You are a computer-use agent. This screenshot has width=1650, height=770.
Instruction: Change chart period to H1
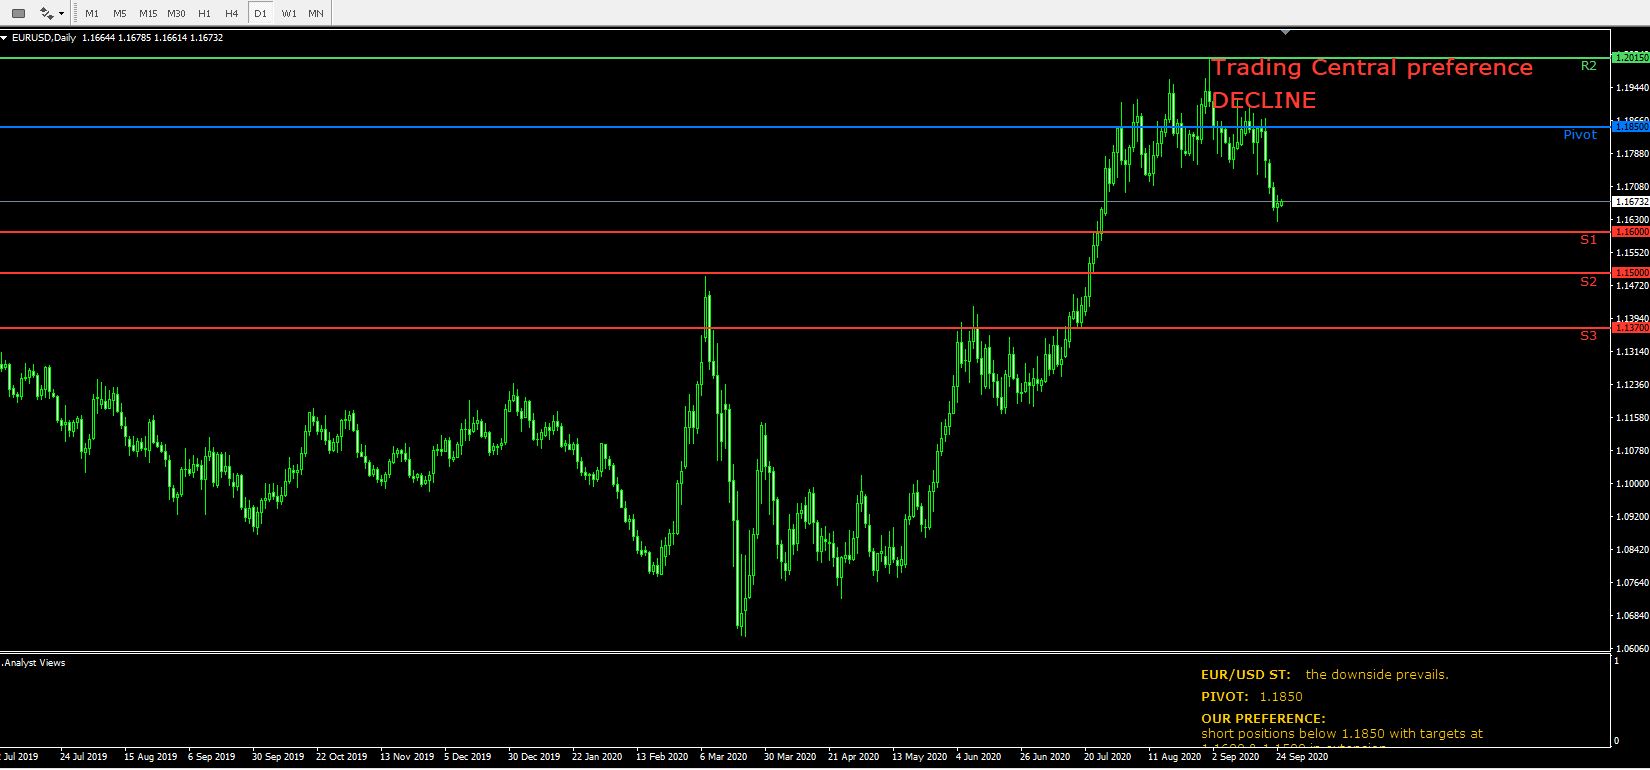click(204, 13)
